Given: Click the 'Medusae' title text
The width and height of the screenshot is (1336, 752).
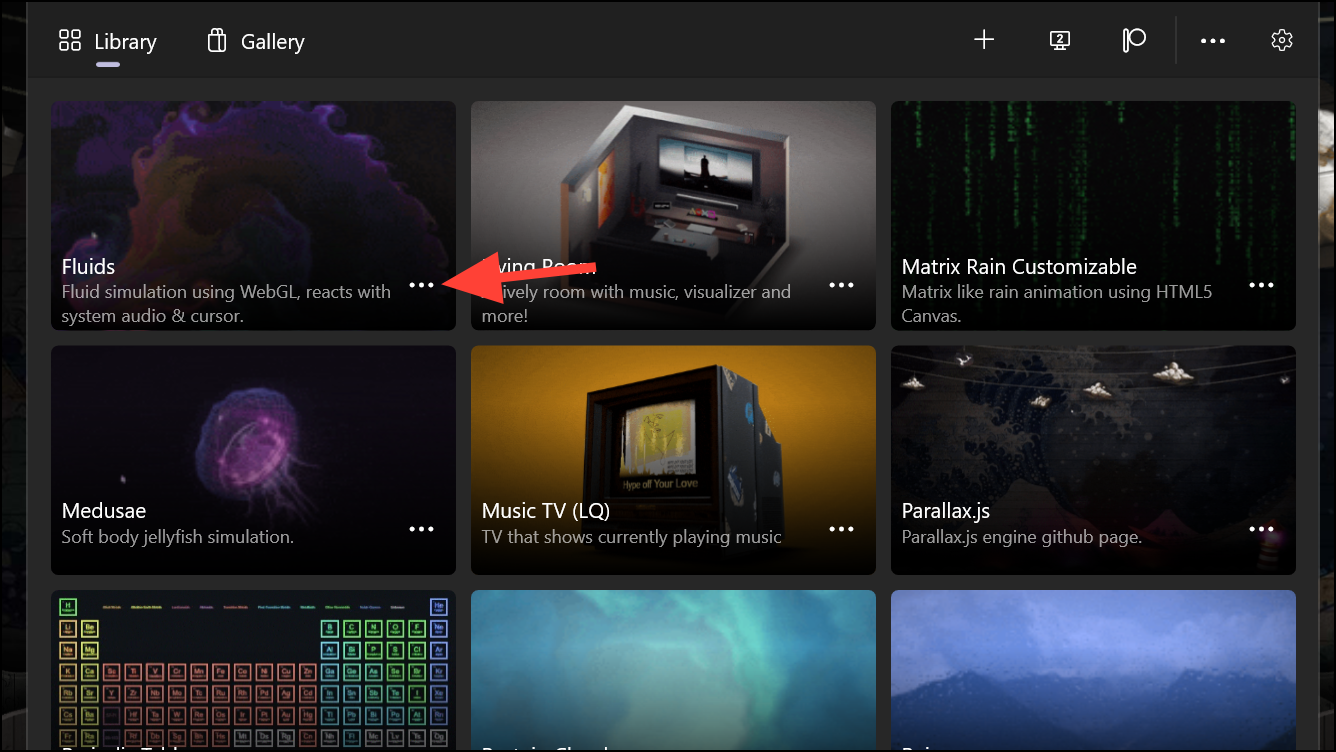Looking at the screenshot, I should coord(104,511).
